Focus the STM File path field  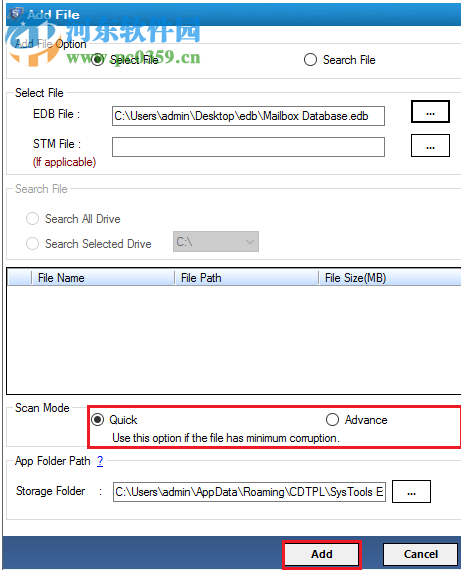(248, 147)
